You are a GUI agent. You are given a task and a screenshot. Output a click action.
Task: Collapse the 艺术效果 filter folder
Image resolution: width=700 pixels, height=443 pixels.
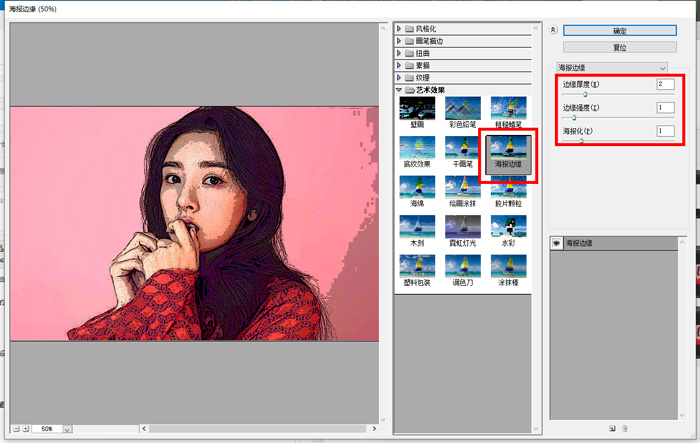pyautogui.click(x=399, y=90)
